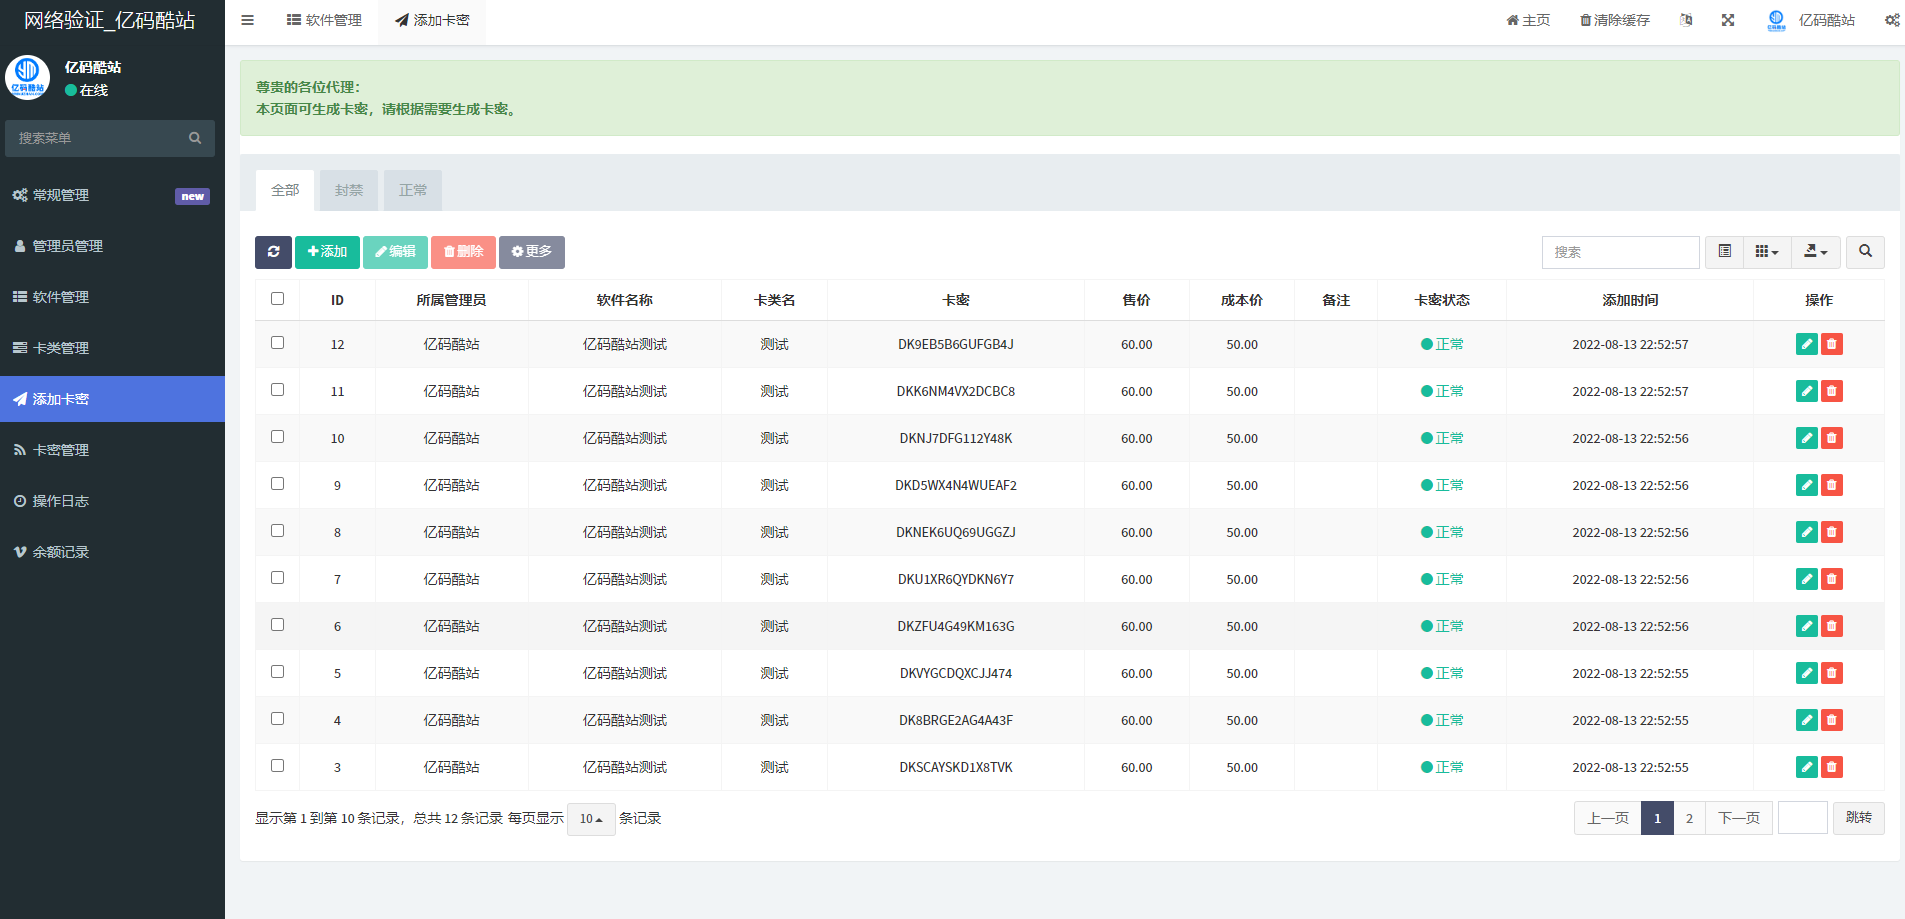Switch to the 封禁 tab

pos(349,190)
